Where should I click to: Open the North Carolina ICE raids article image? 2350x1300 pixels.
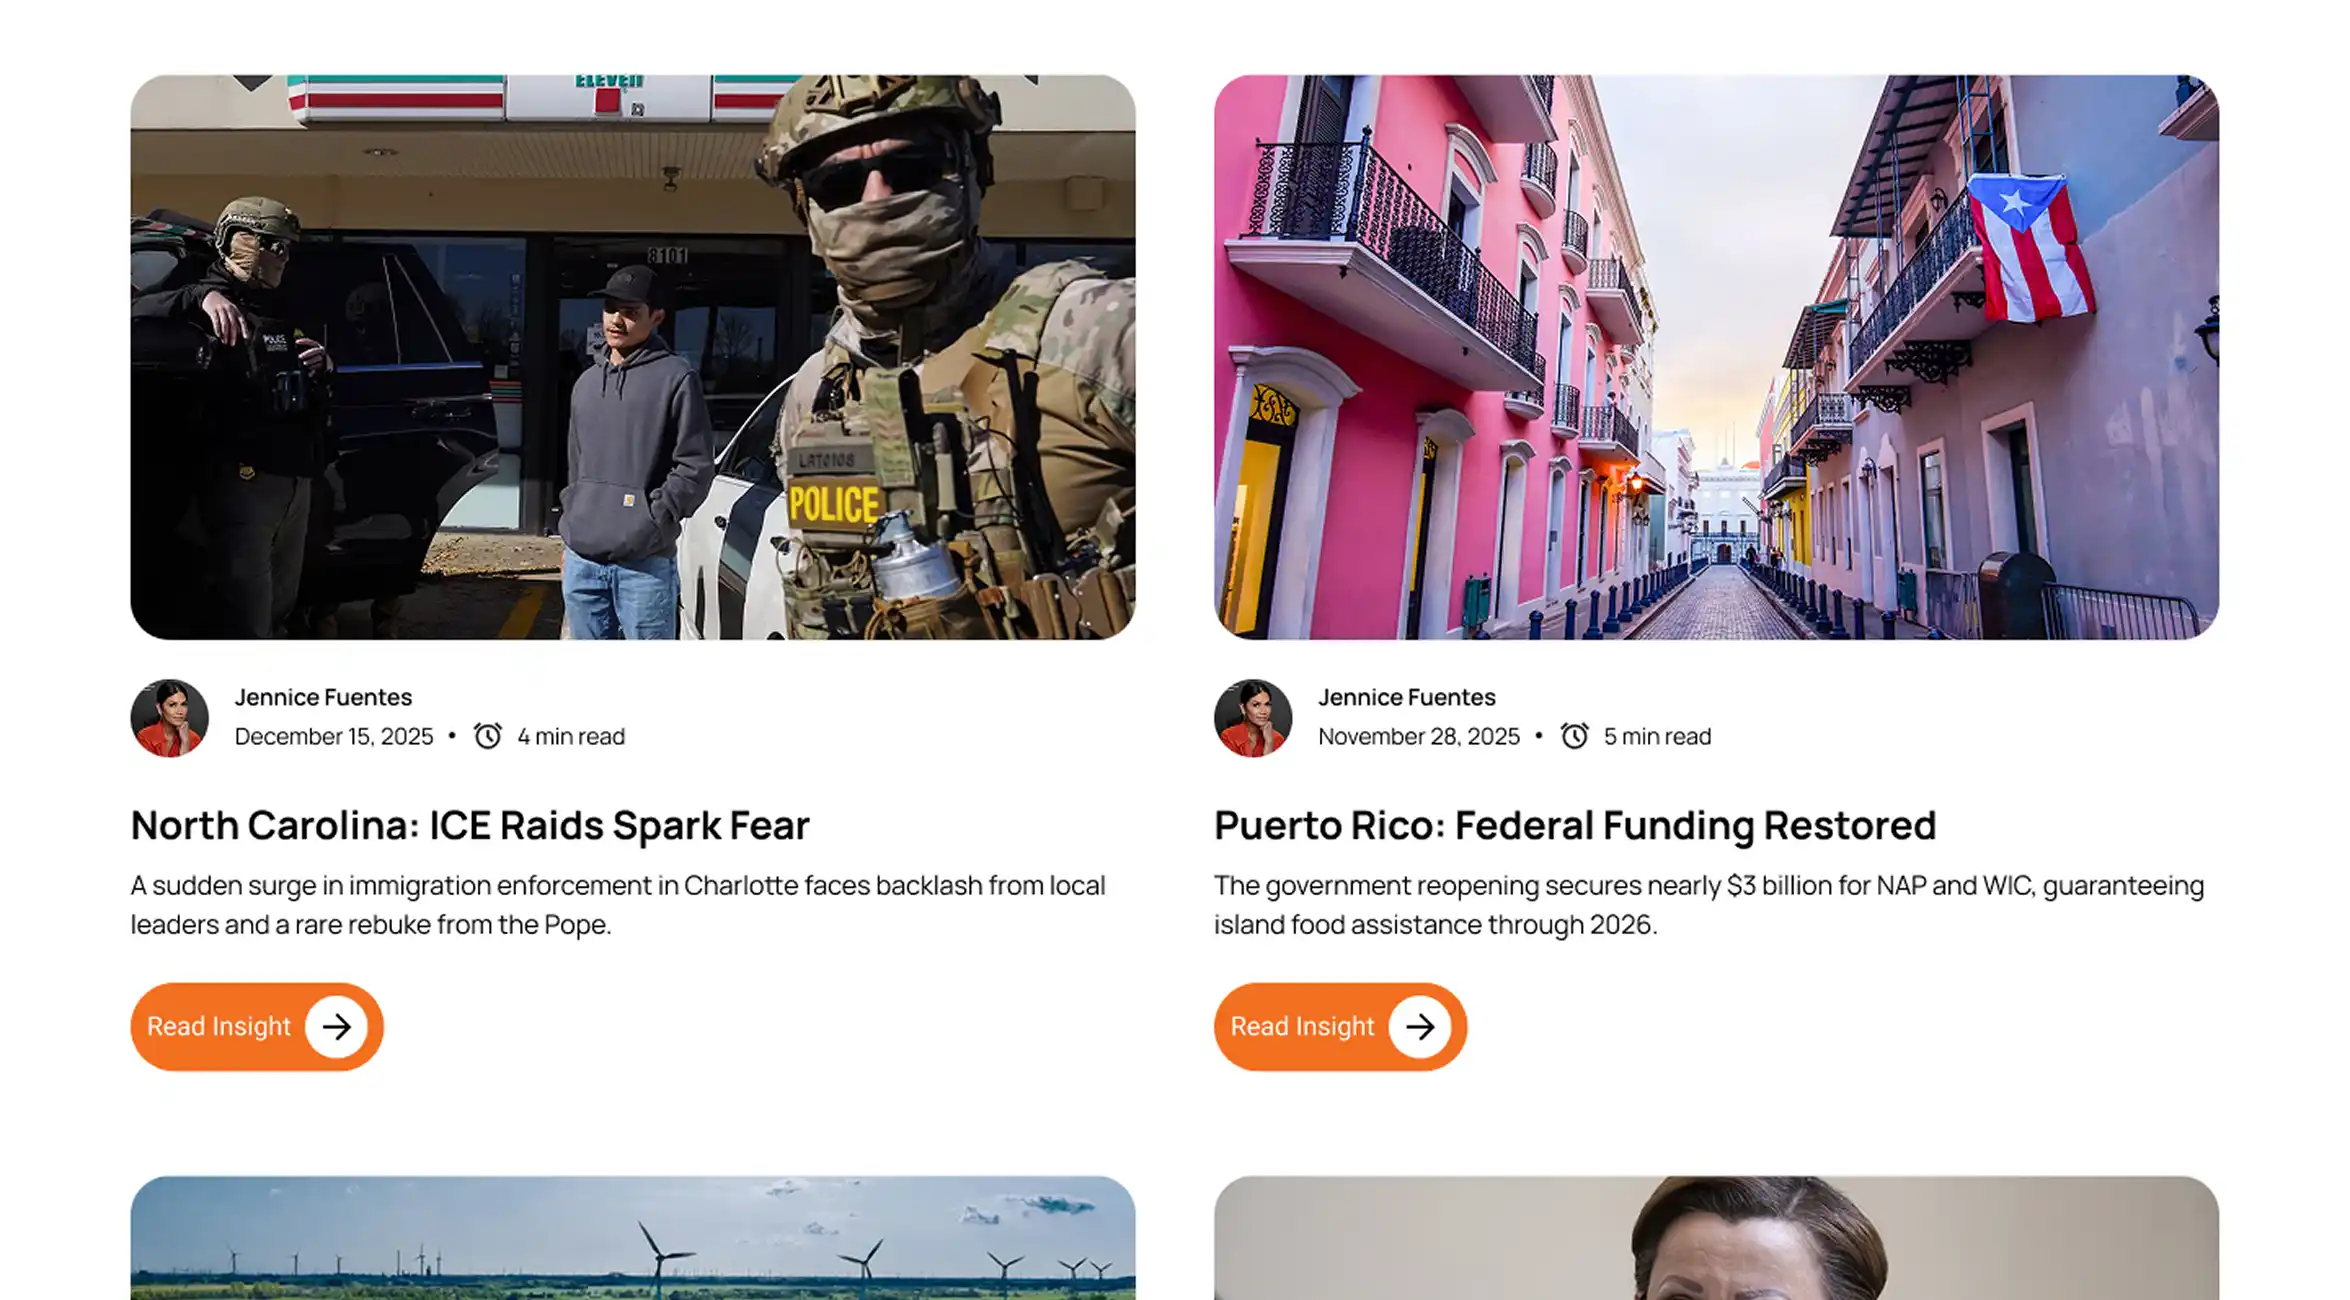click(x=633, y=357)
